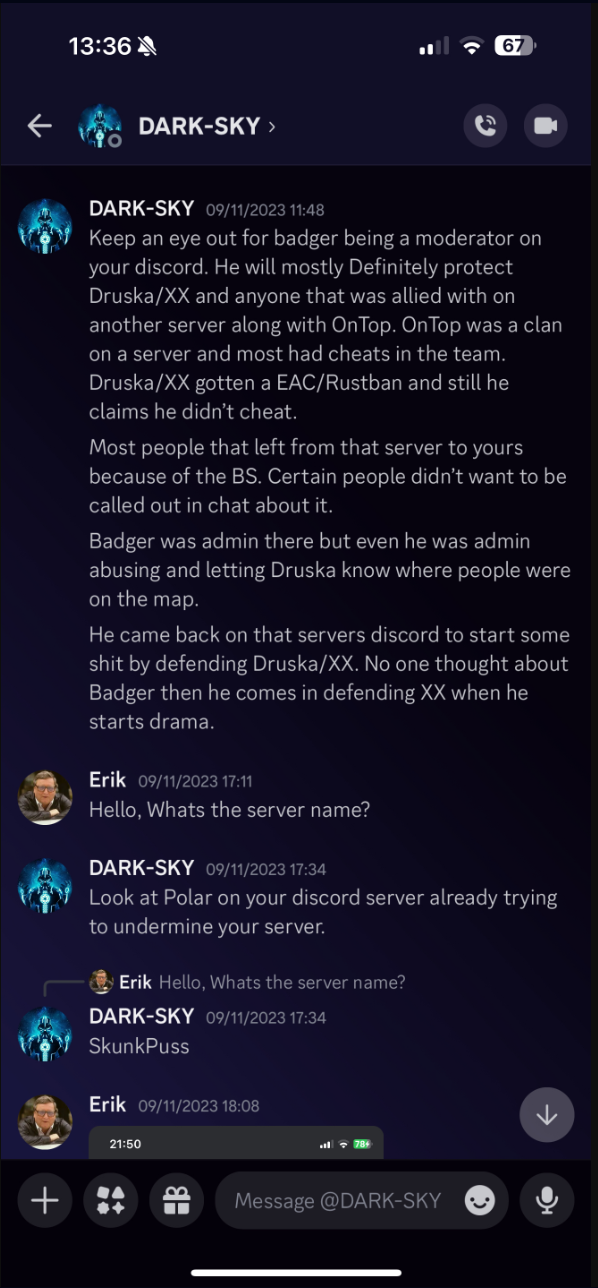Open the plus attachment menu
The image size is (598, 1288).
click(45, 1201)
